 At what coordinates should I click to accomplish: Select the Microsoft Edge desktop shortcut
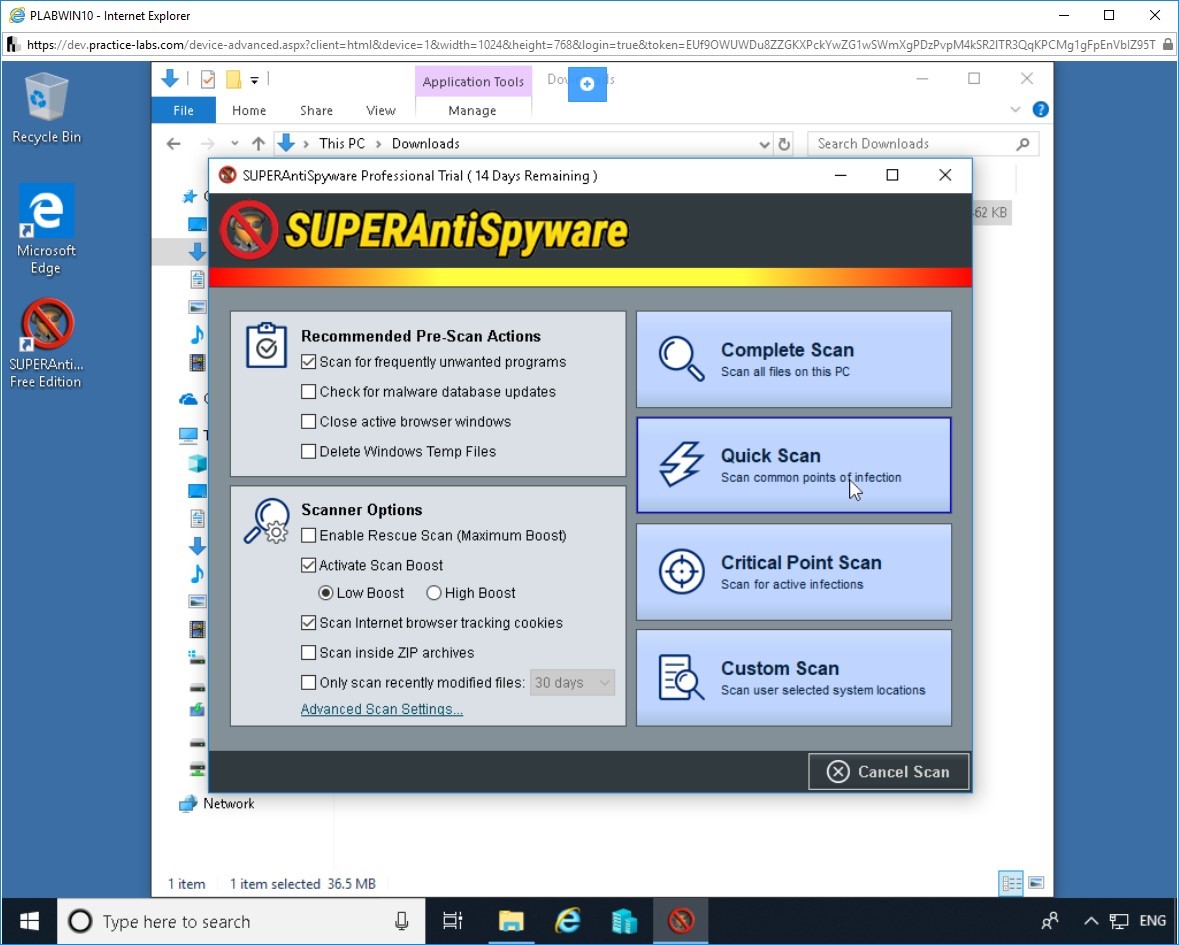[x=46, y=229]
